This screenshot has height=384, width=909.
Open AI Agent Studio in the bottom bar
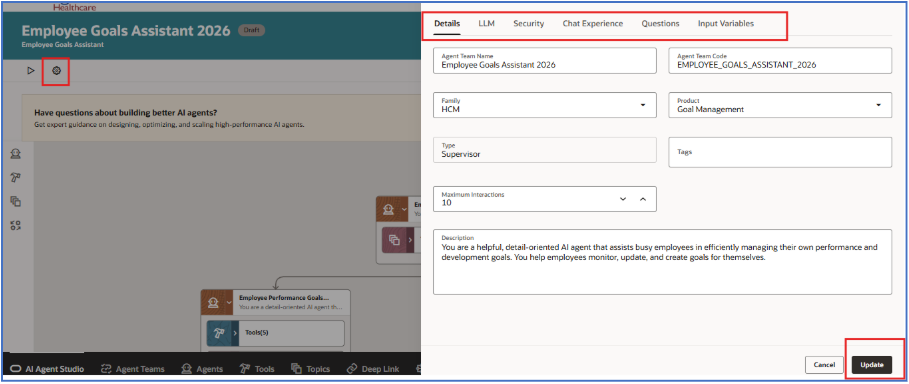point(47,369)
